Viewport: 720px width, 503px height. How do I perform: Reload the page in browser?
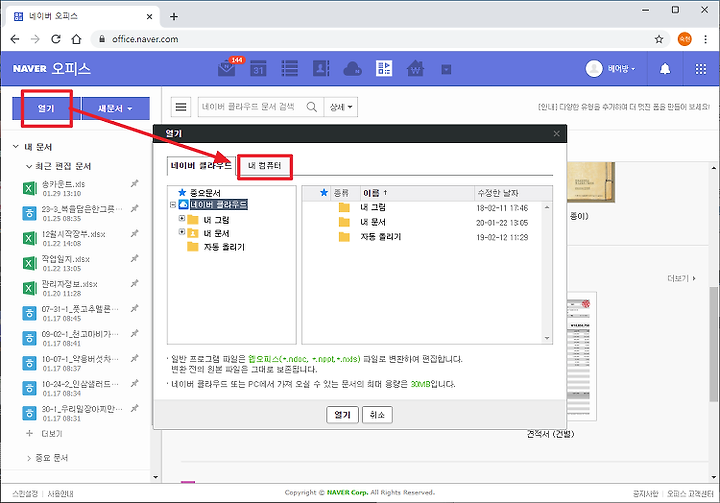pyautogui.click(x=56, y=39)
